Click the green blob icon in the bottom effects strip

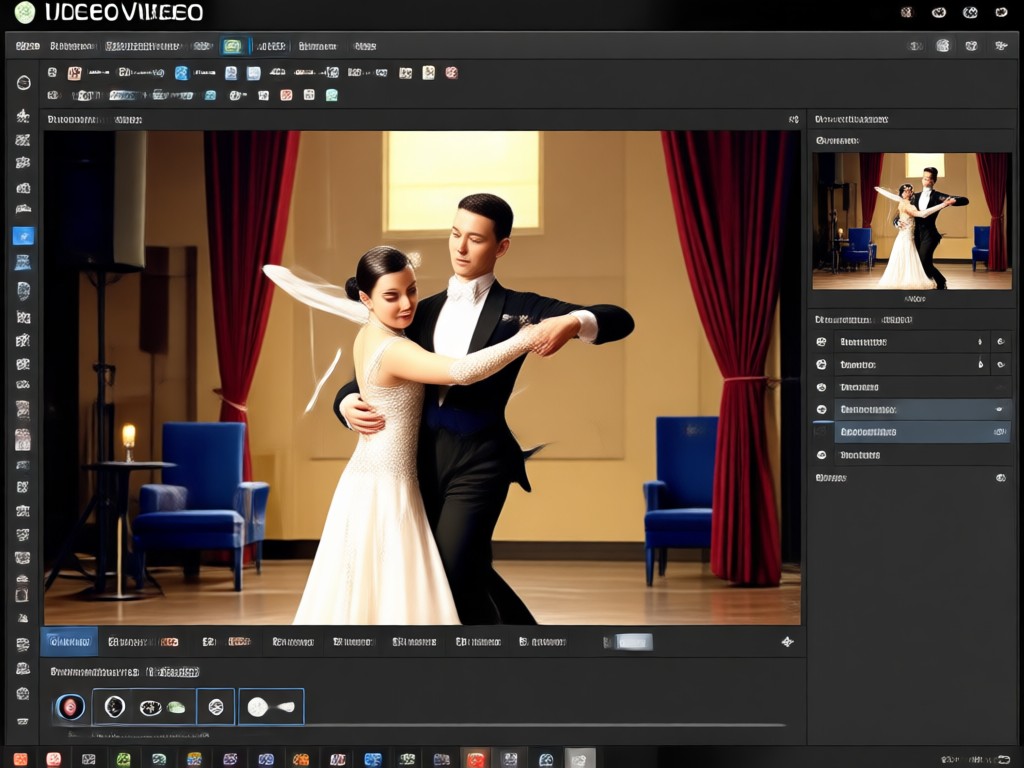[x=176, y=707]
